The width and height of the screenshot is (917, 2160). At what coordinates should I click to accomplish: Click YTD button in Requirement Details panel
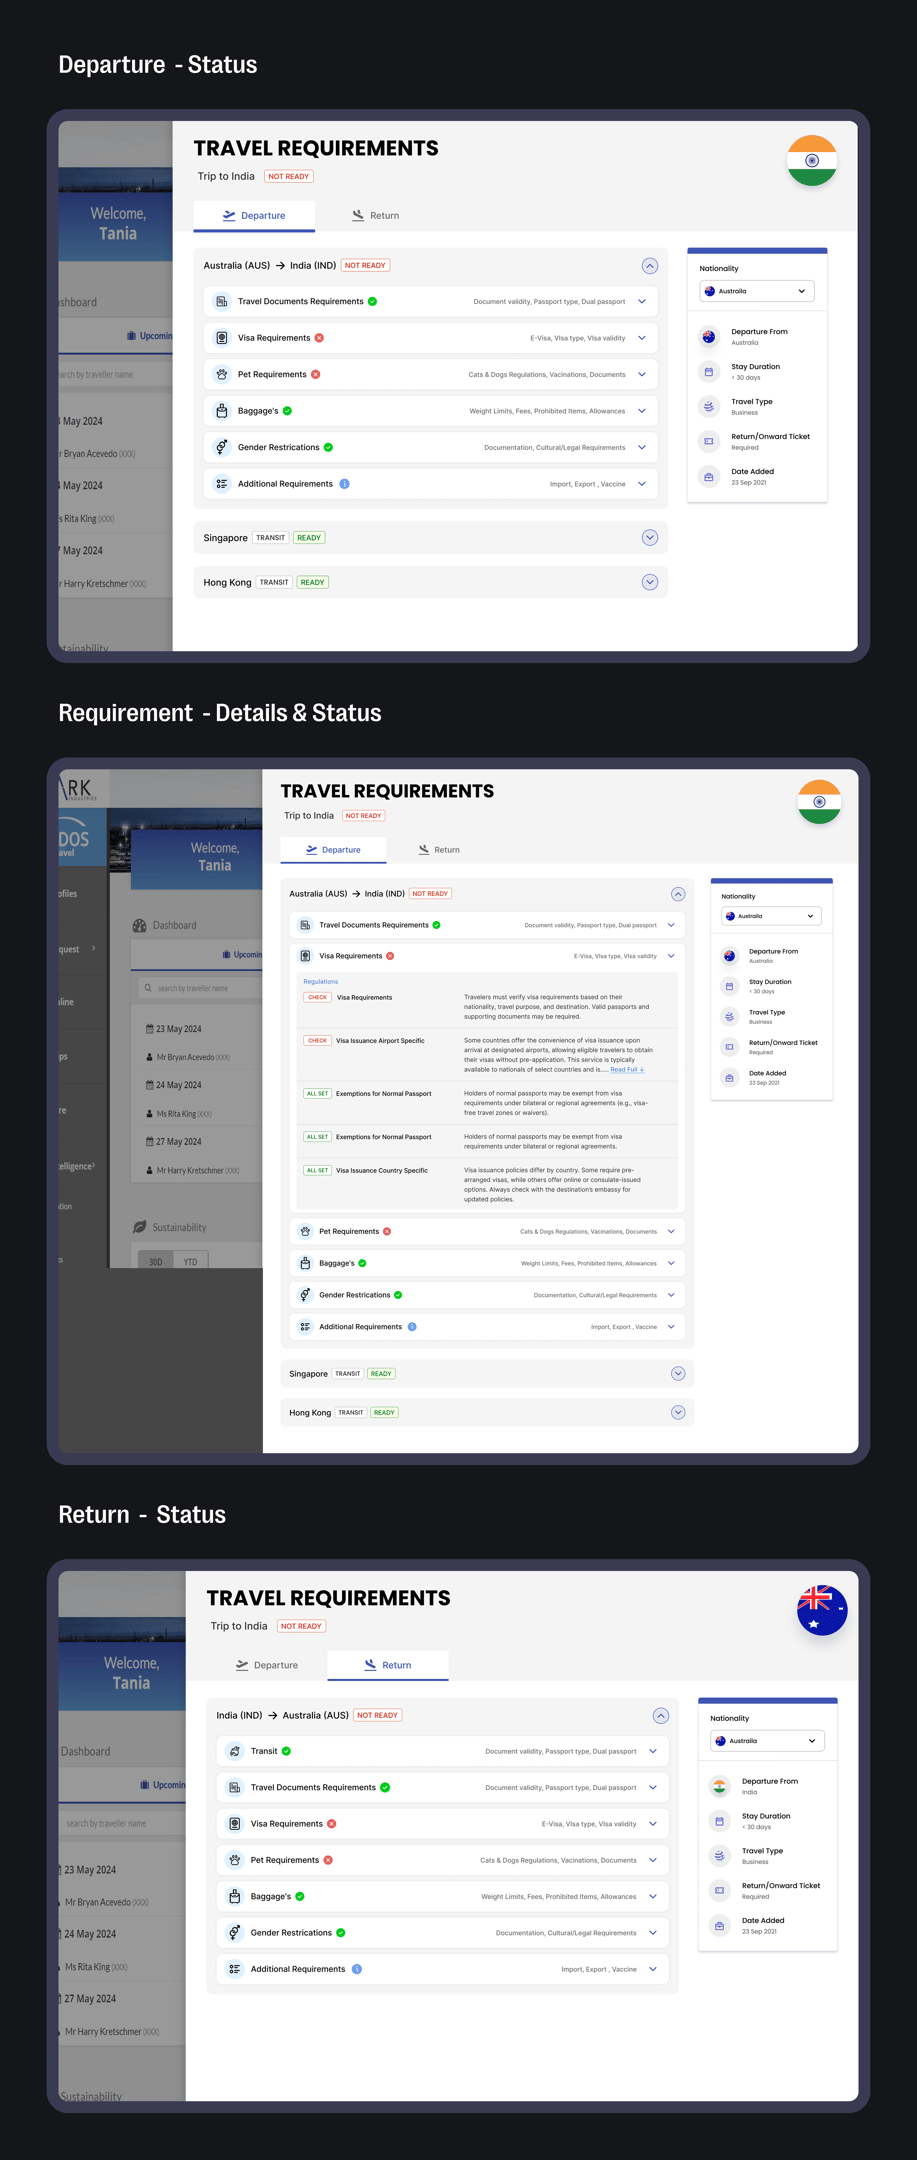tap(190, 1261)
